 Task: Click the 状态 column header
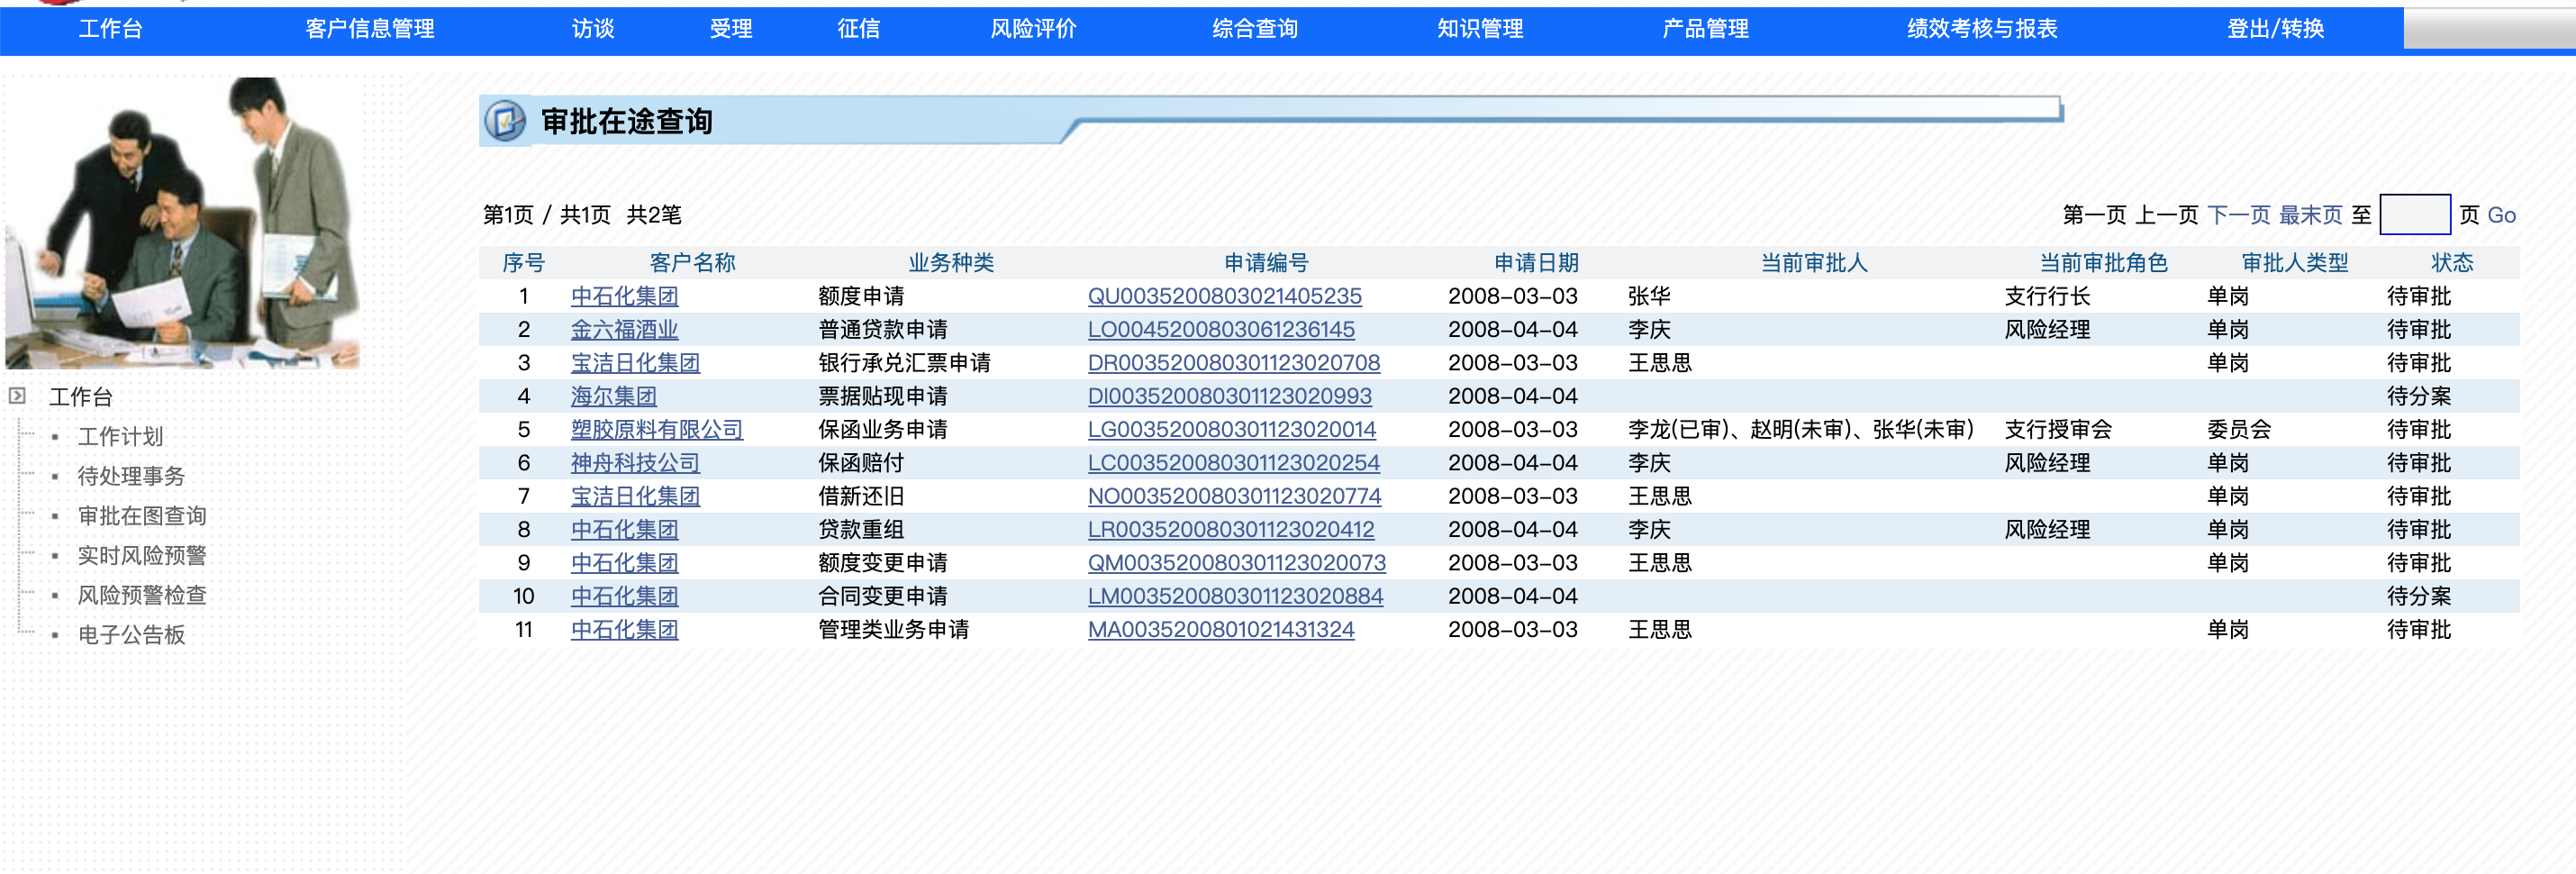point(2452,263)
